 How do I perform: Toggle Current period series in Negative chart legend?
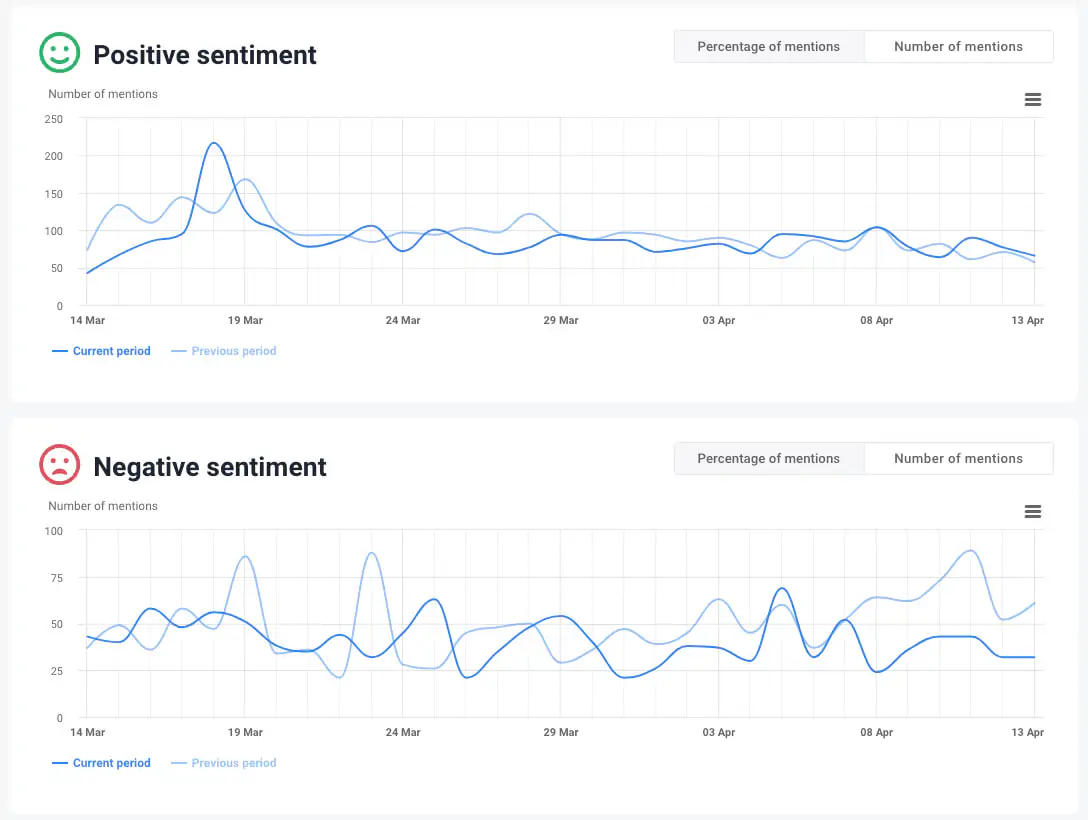tap(101, 763)
